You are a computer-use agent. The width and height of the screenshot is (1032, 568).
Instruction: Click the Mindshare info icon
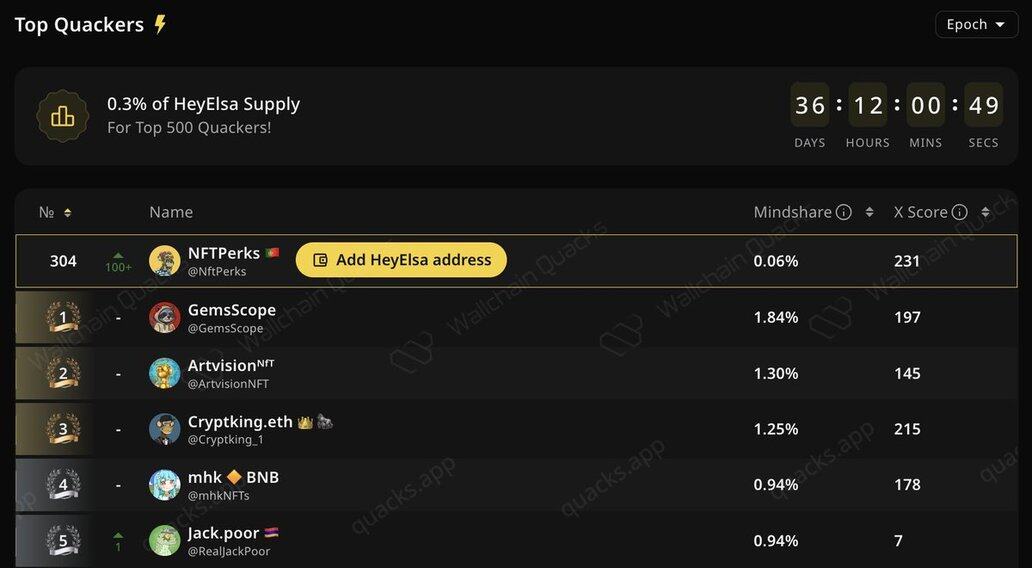(844, 212)
